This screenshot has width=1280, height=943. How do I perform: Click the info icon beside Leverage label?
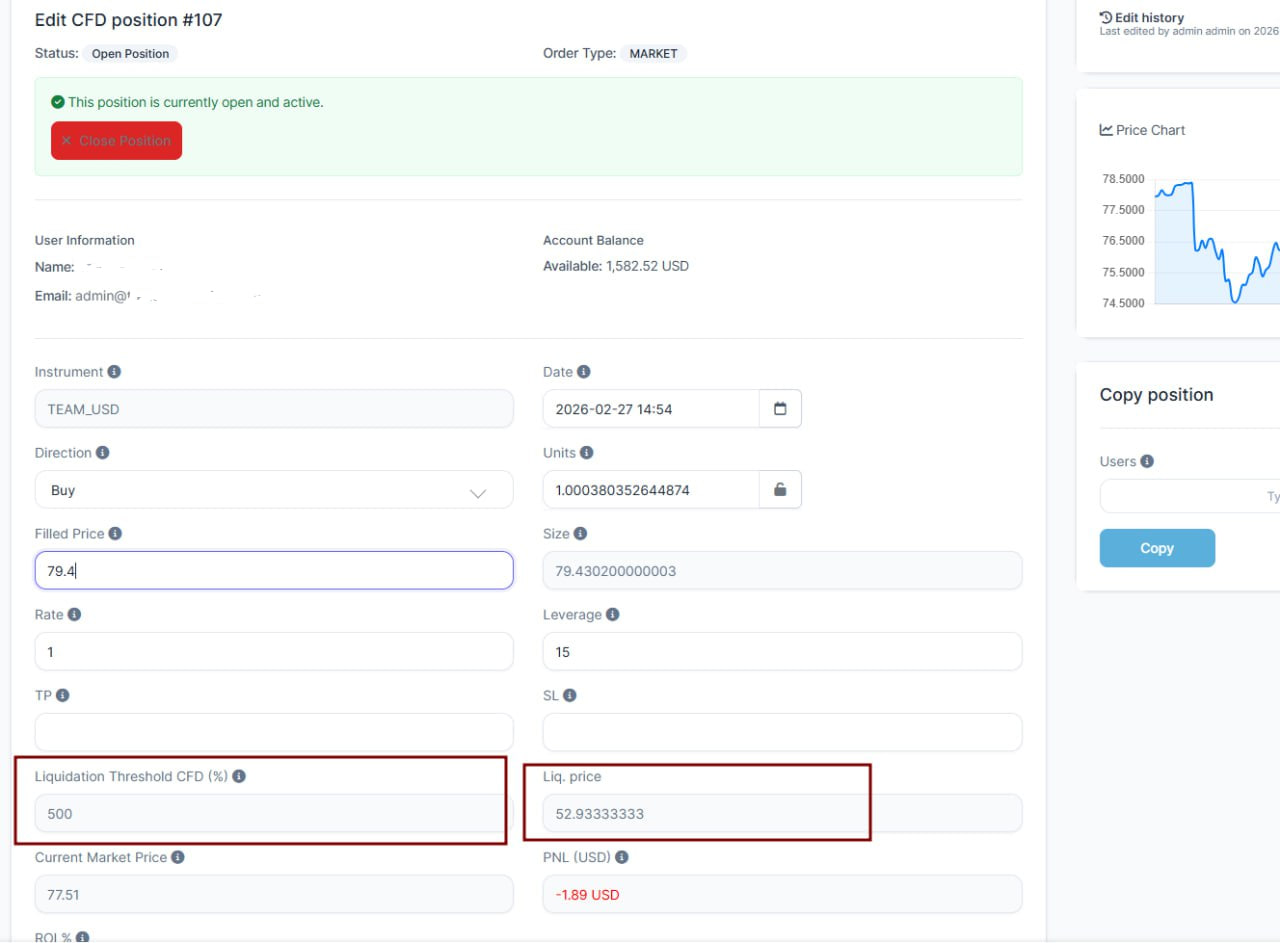(612, 615)
